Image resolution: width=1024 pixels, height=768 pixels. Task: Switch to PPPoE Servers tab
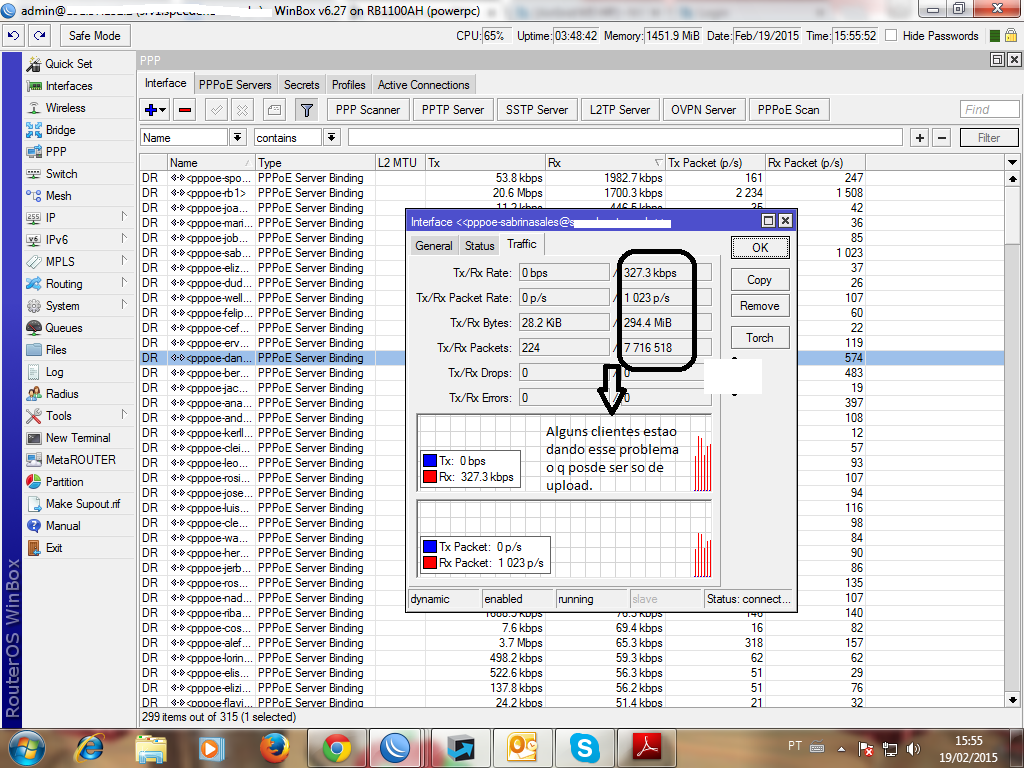pyautogui.click(x=235, y=85)
